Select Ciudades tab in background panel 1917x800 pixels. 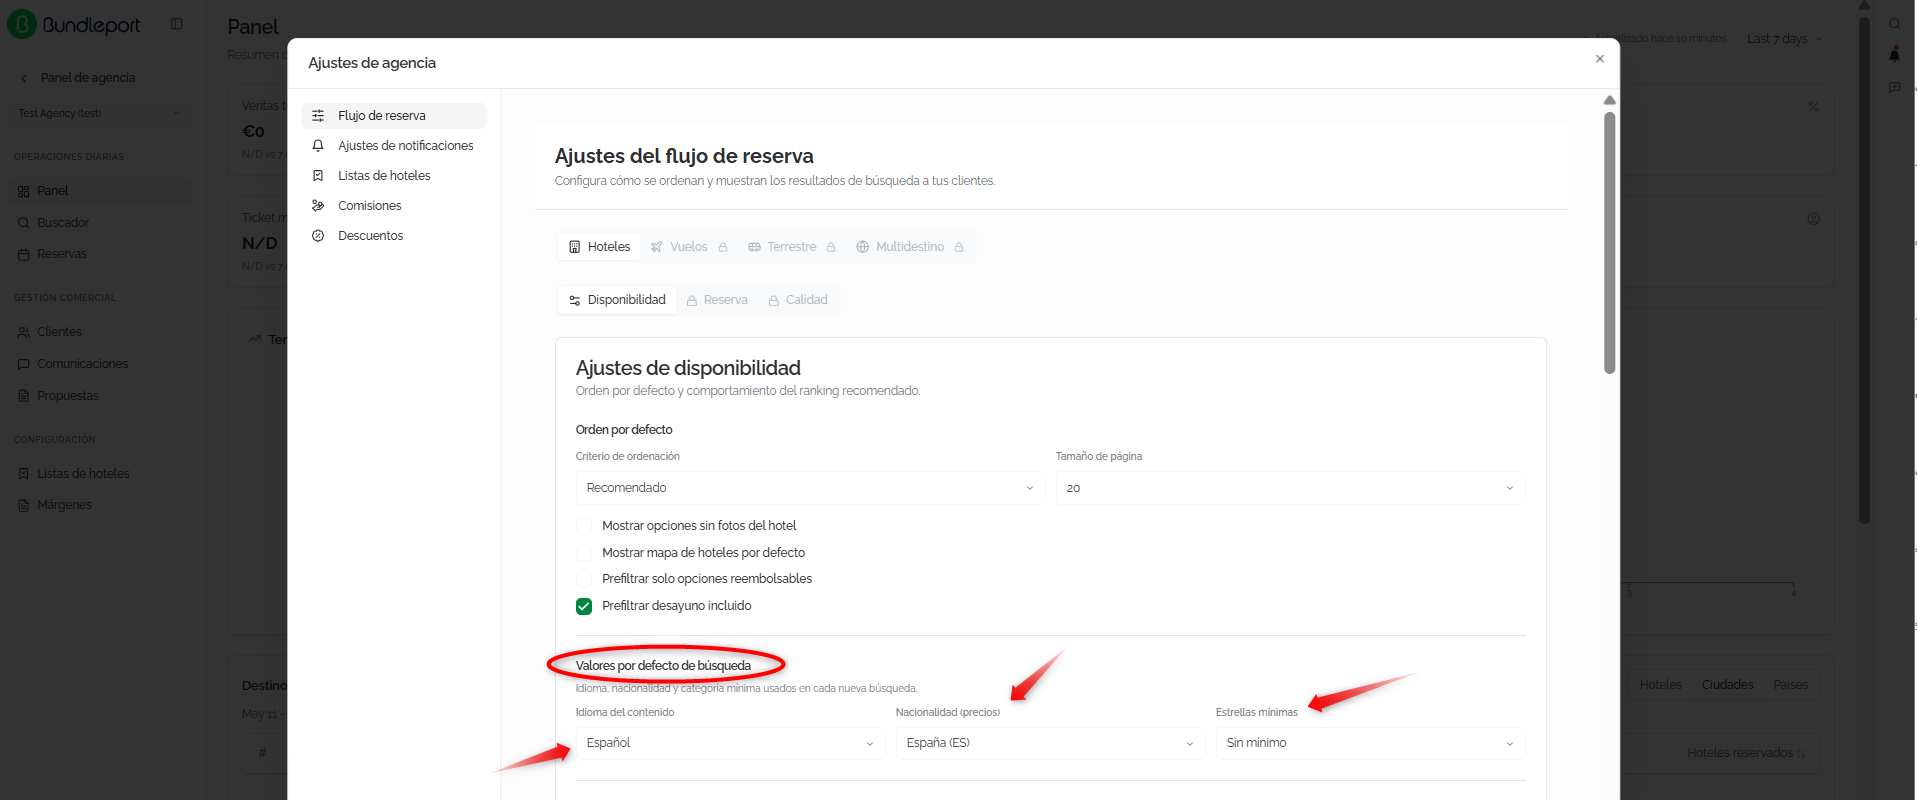[x=1727, y=685]
